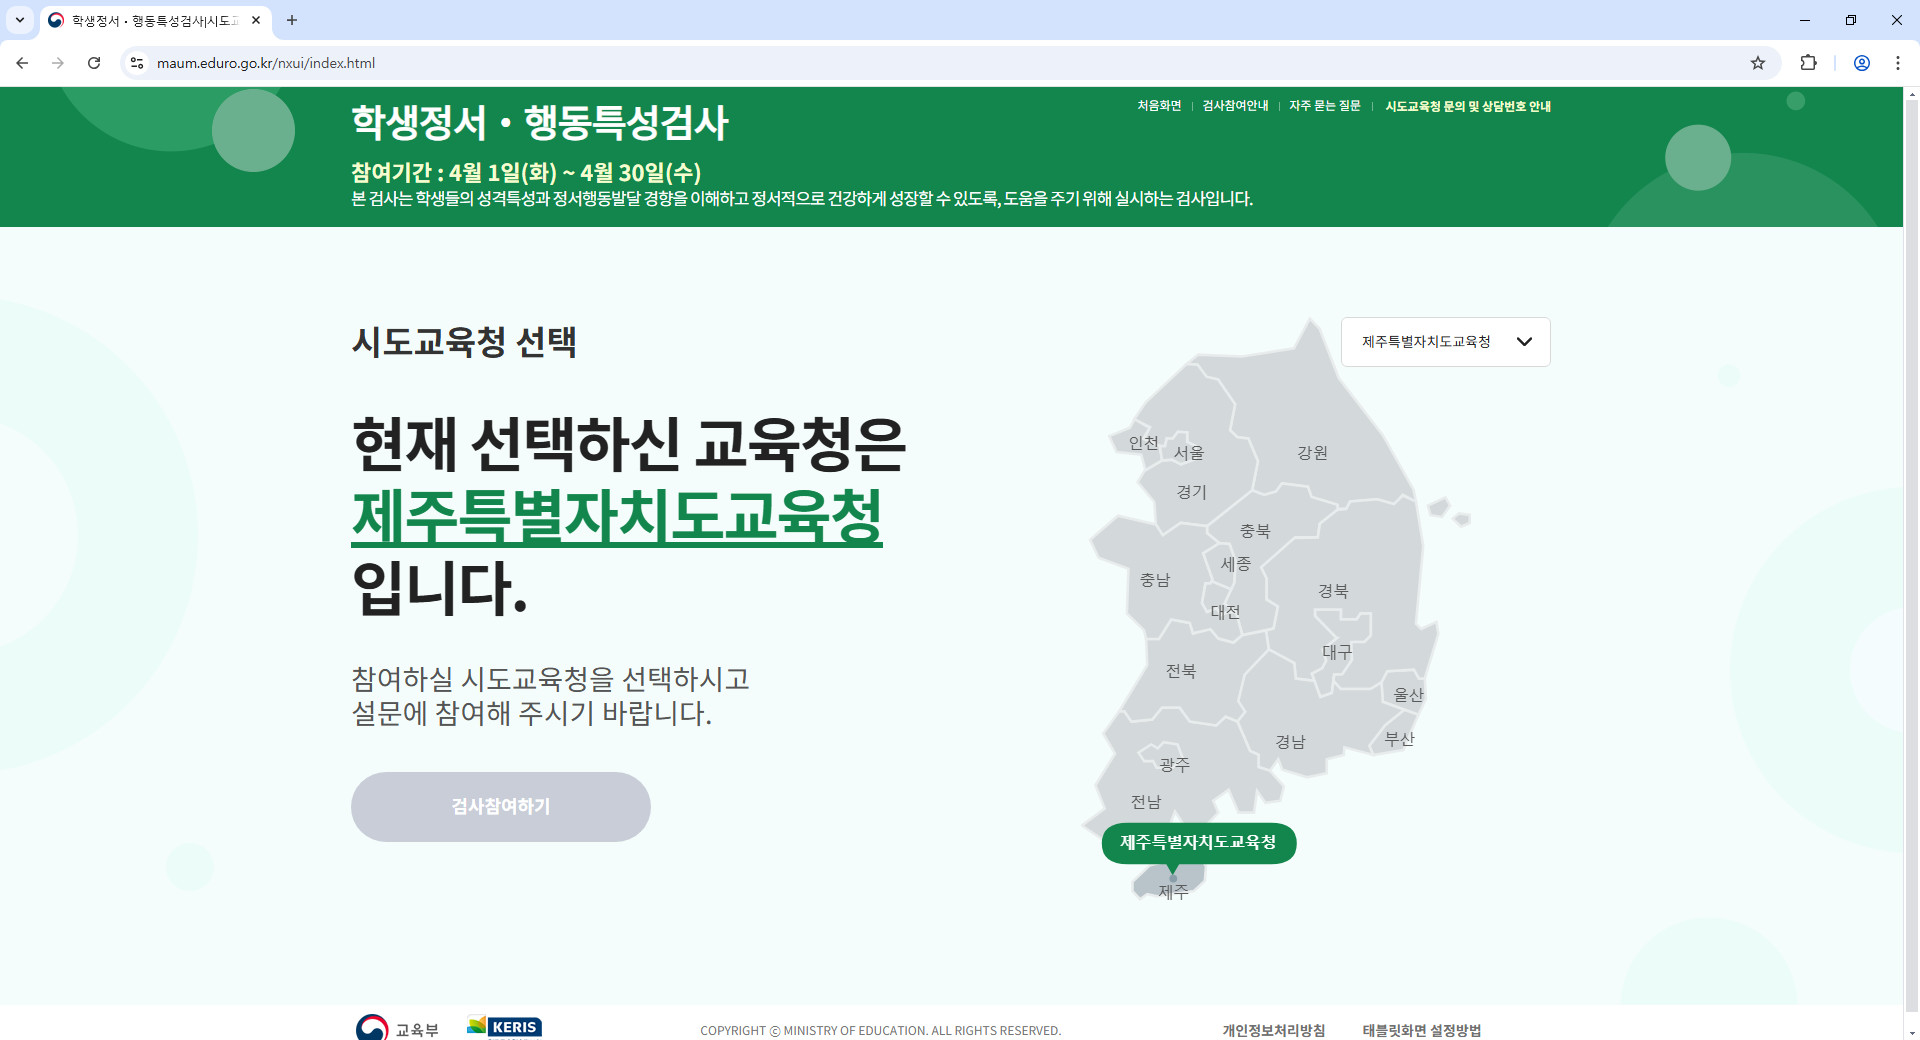Screen dimensions: 1920x1040
Task: Select 전북 region on the map
Action: [x=1181, y=671]
